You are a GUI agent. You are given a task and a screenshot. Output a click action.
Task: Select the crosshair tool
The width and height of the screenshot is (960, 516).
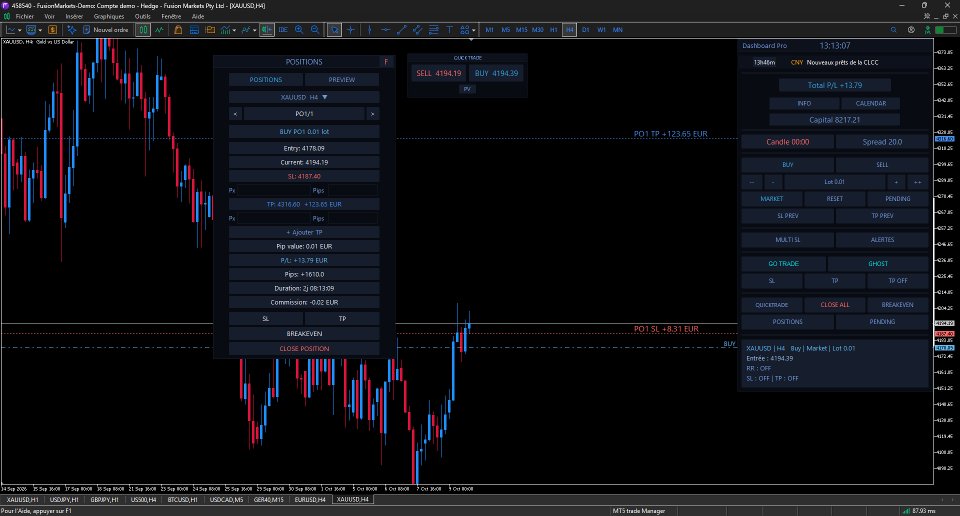pyautogui.click(x=351, y=29)
